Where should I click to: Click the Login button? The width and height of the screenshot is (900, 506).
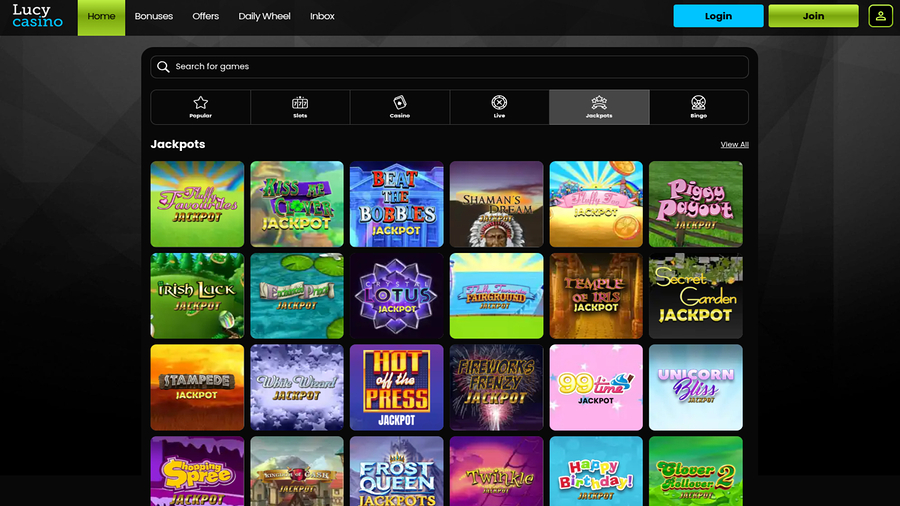(x=718, y=16)
